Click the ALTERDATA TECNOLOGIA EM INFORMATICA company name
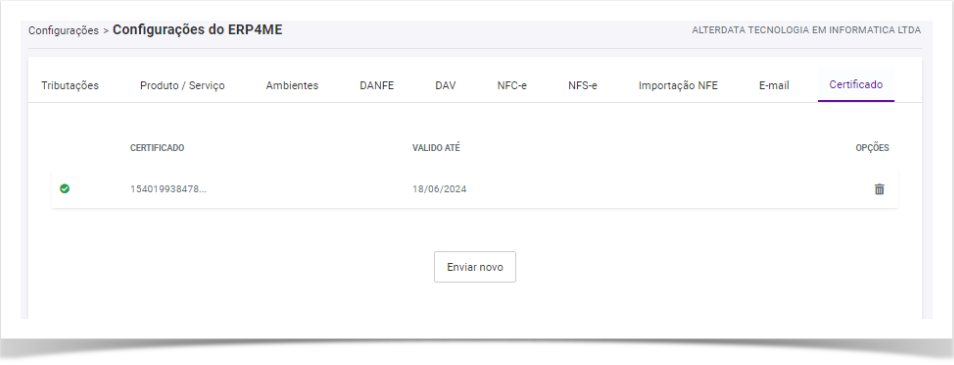This screenshot has height=365, width=954. [806, 30]
